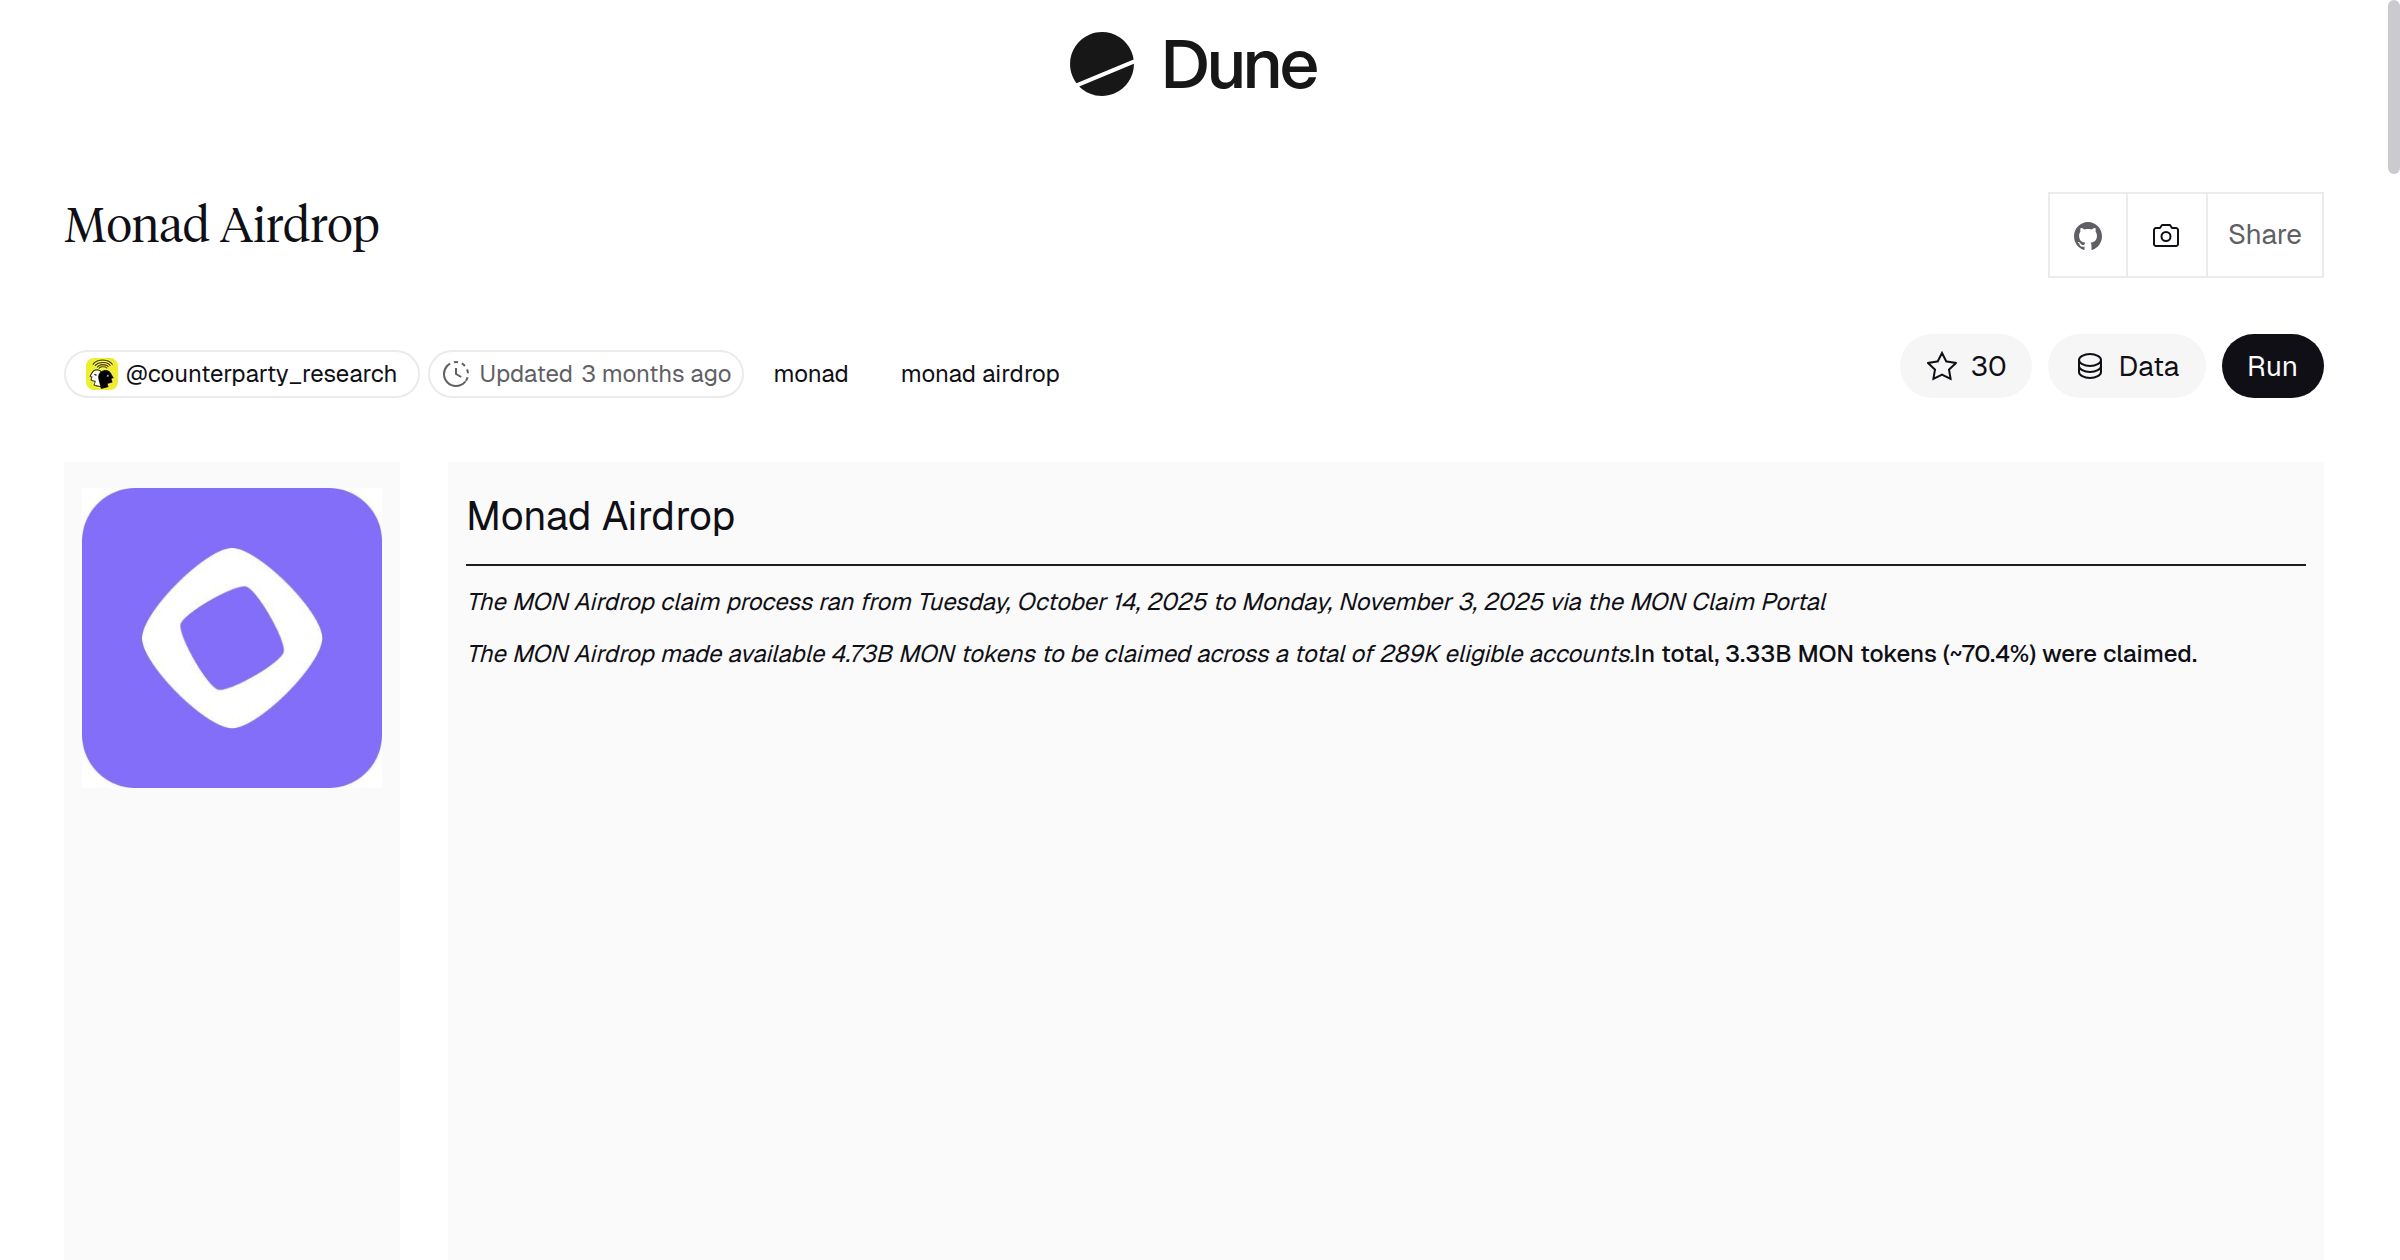Image resolution: width=2400 pixels, height=1260 pixels.
Task: Open the Data panel
Action: (2126, 366)
